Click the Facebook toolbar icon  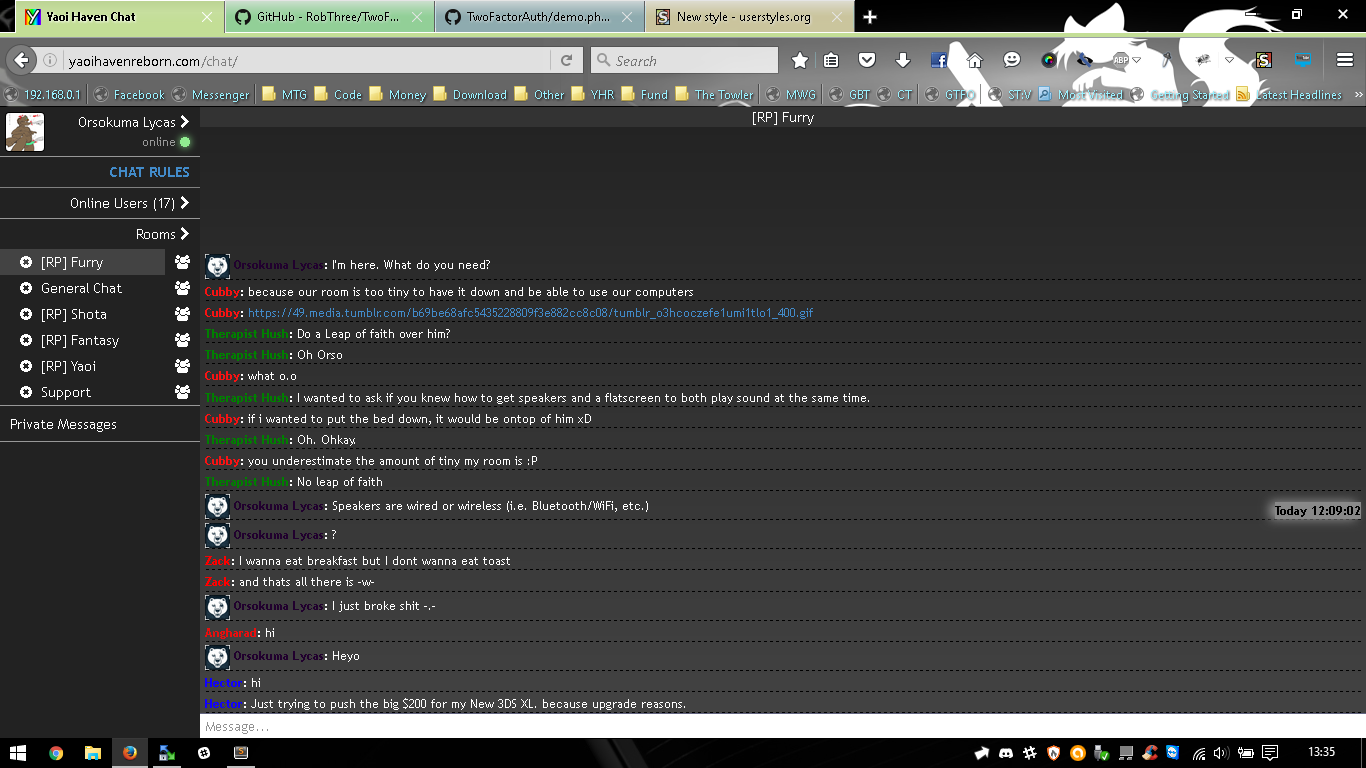(939, 60)
